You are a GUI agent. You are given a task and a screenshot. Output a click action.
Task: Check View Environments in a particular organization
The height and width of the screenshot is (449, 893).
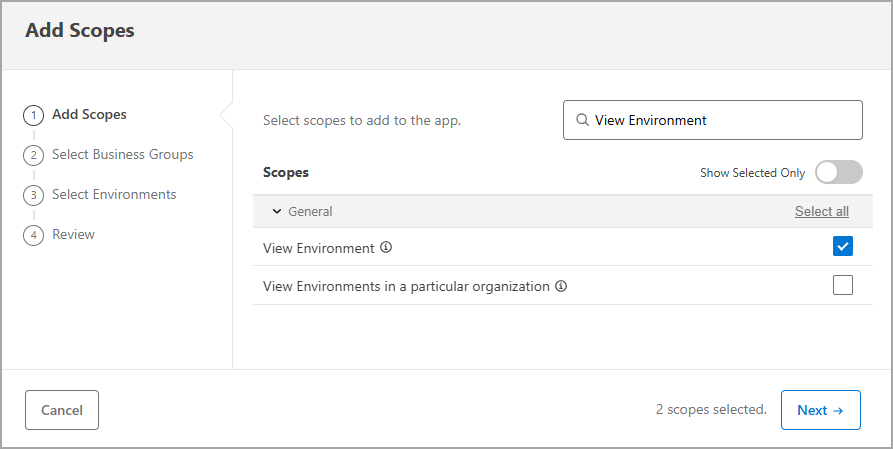(x=843, y=286)
